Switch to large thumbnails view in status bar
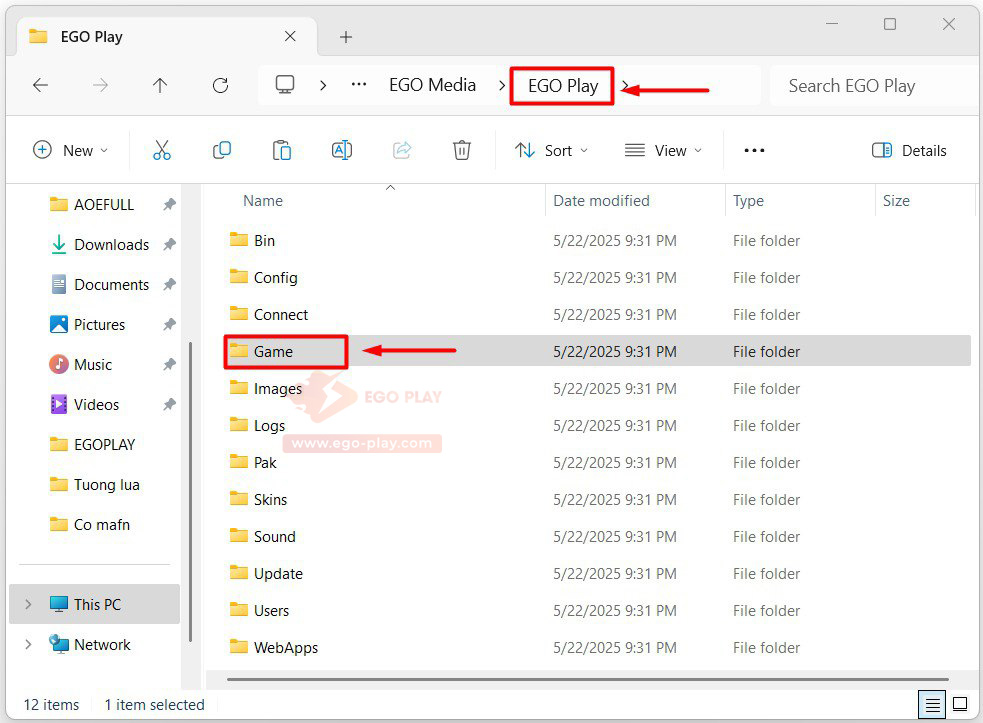The width and height of the screenshot is (983, 723). point(960,704)
